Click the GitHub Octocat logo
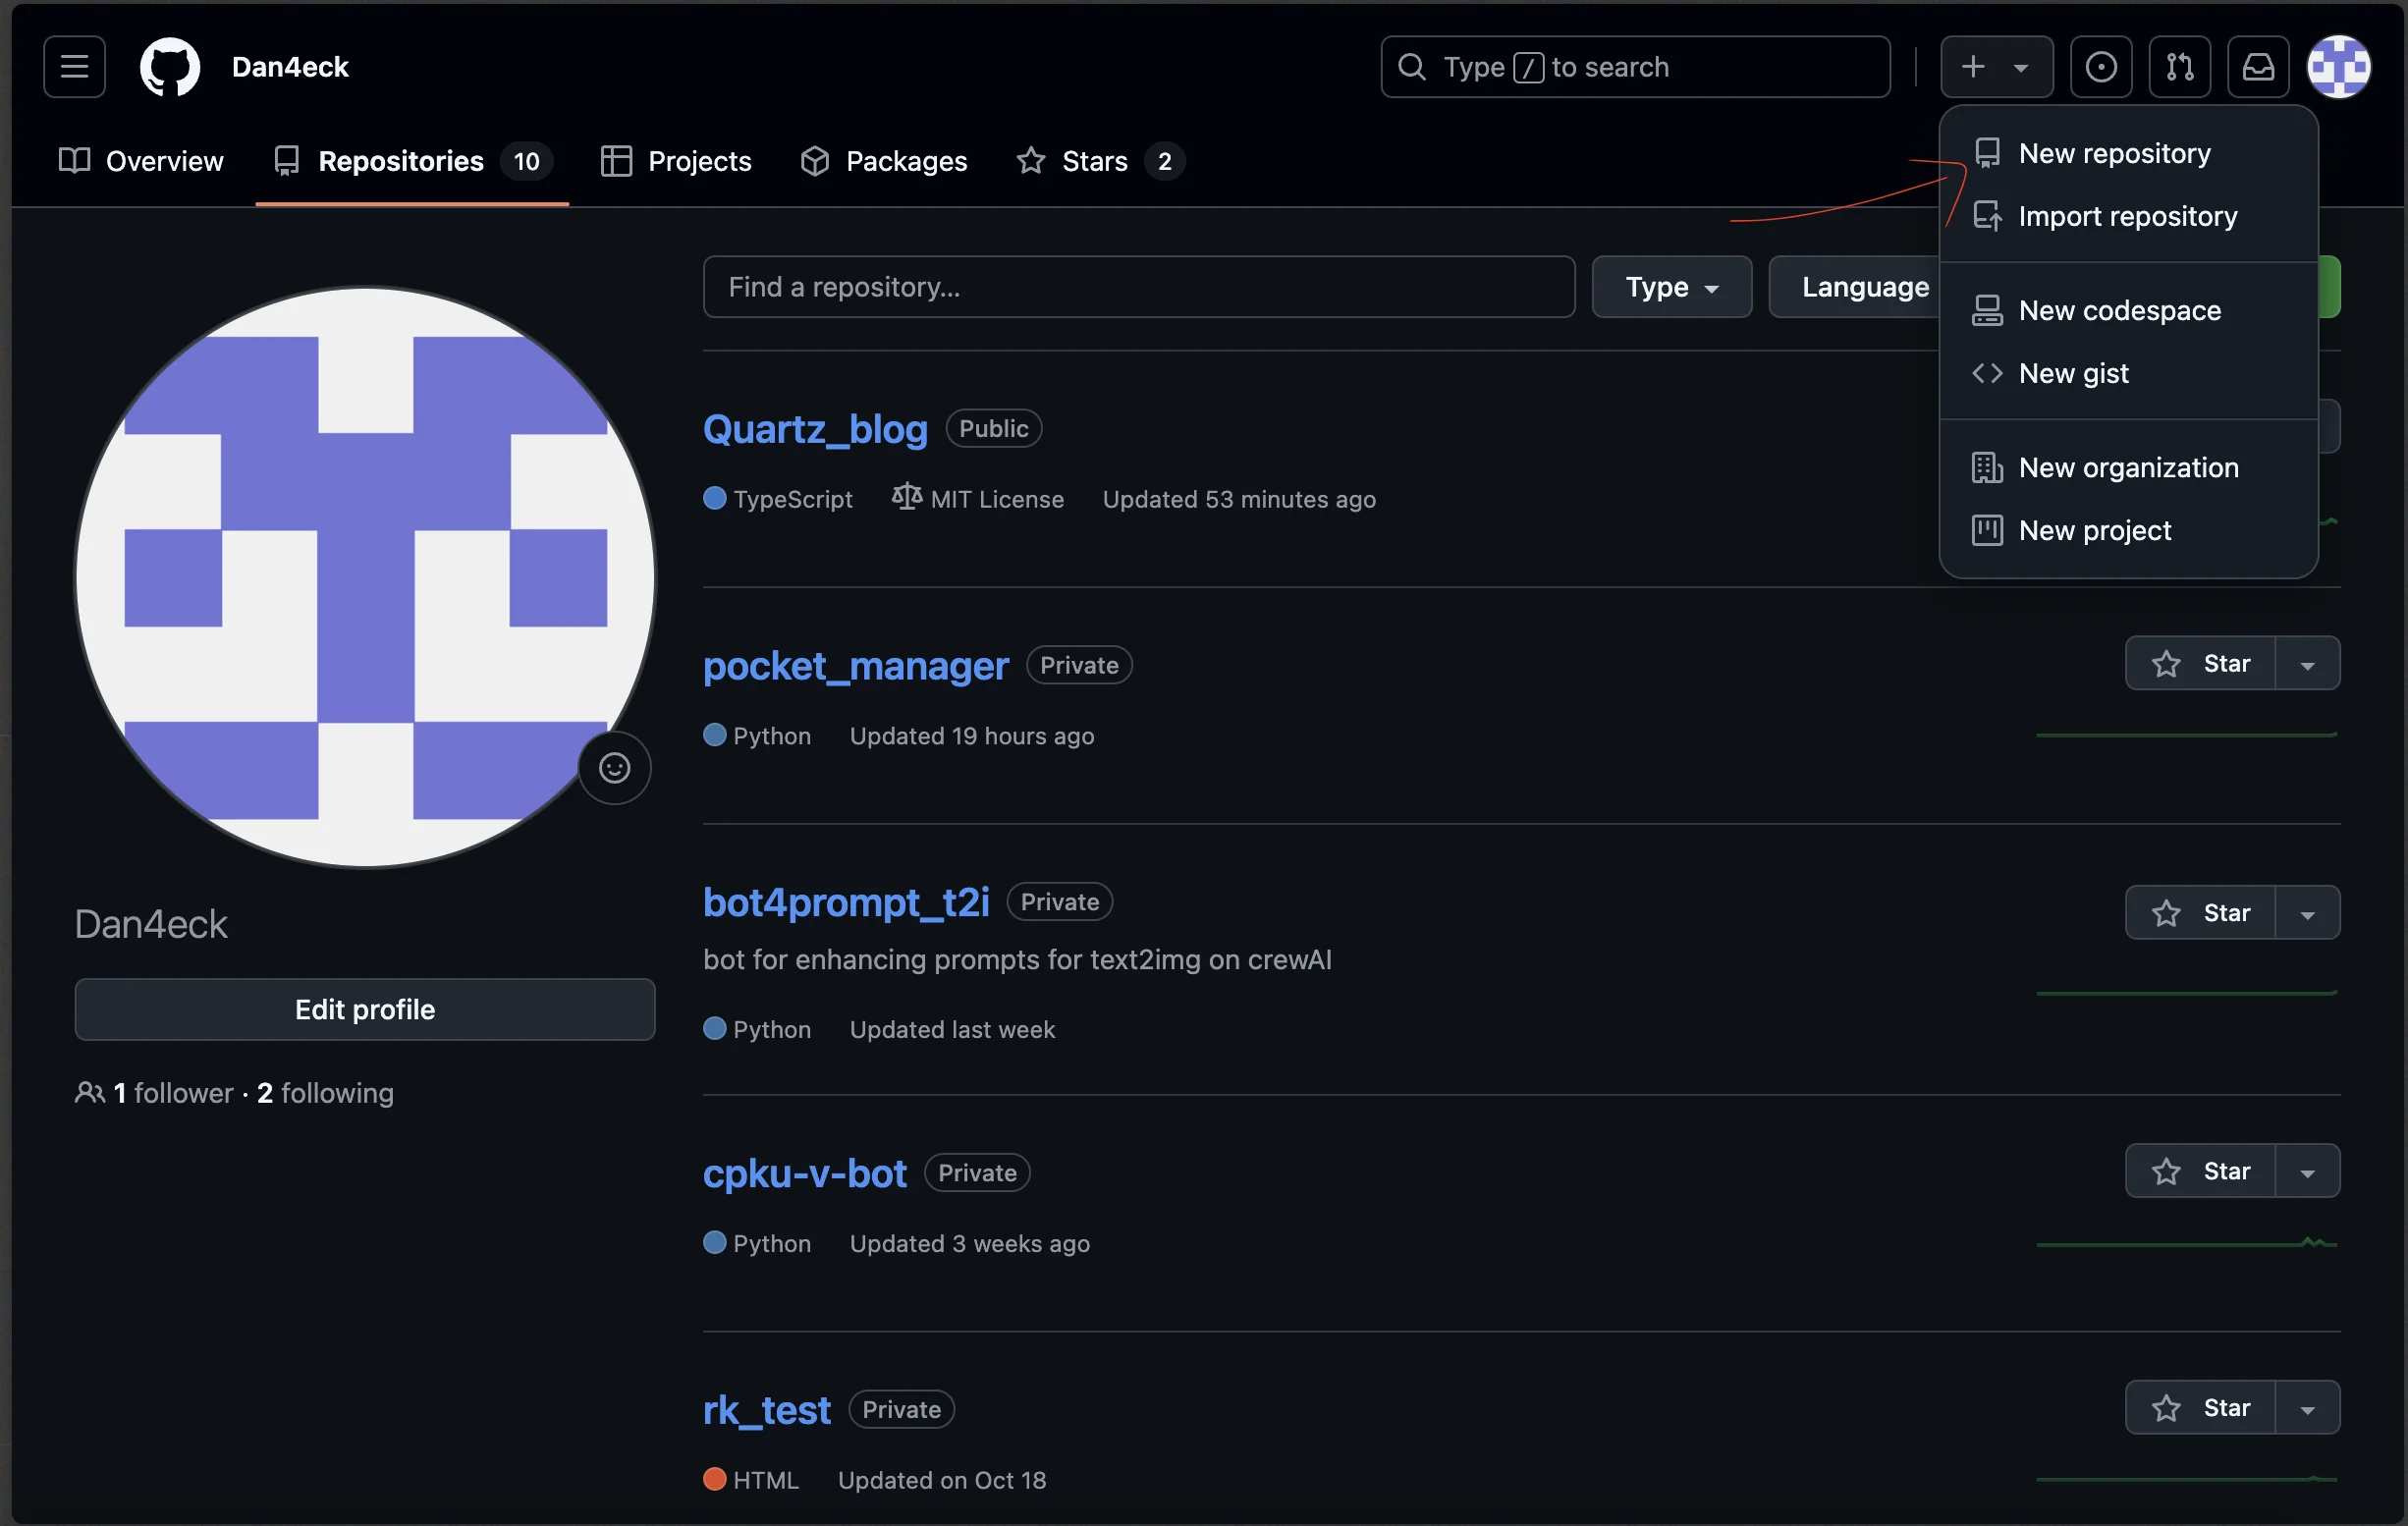 point(170,67)
